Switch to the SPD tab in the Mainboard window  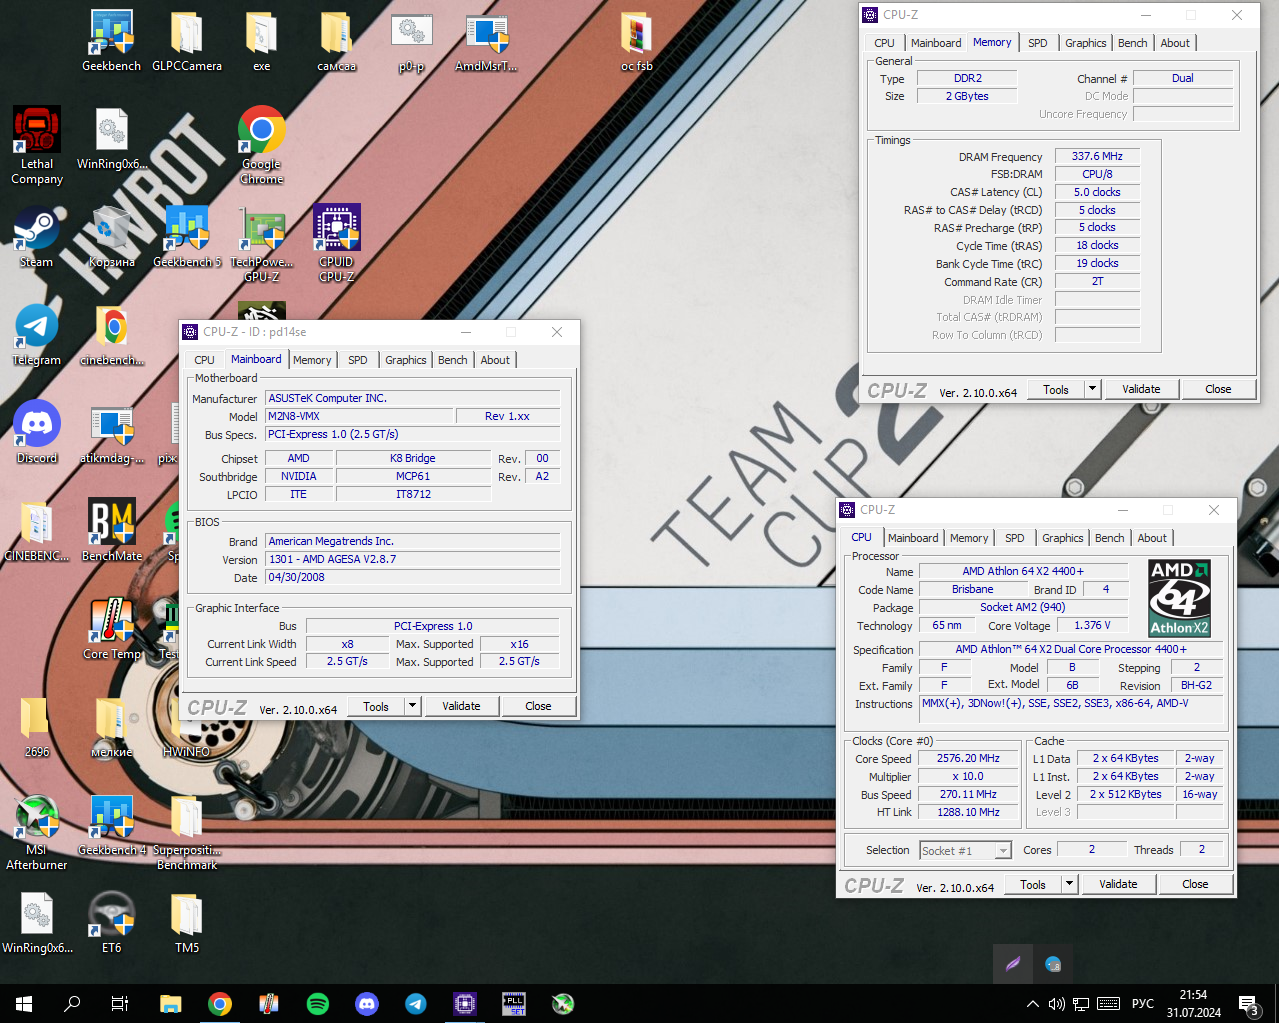[x=358, y=360]
